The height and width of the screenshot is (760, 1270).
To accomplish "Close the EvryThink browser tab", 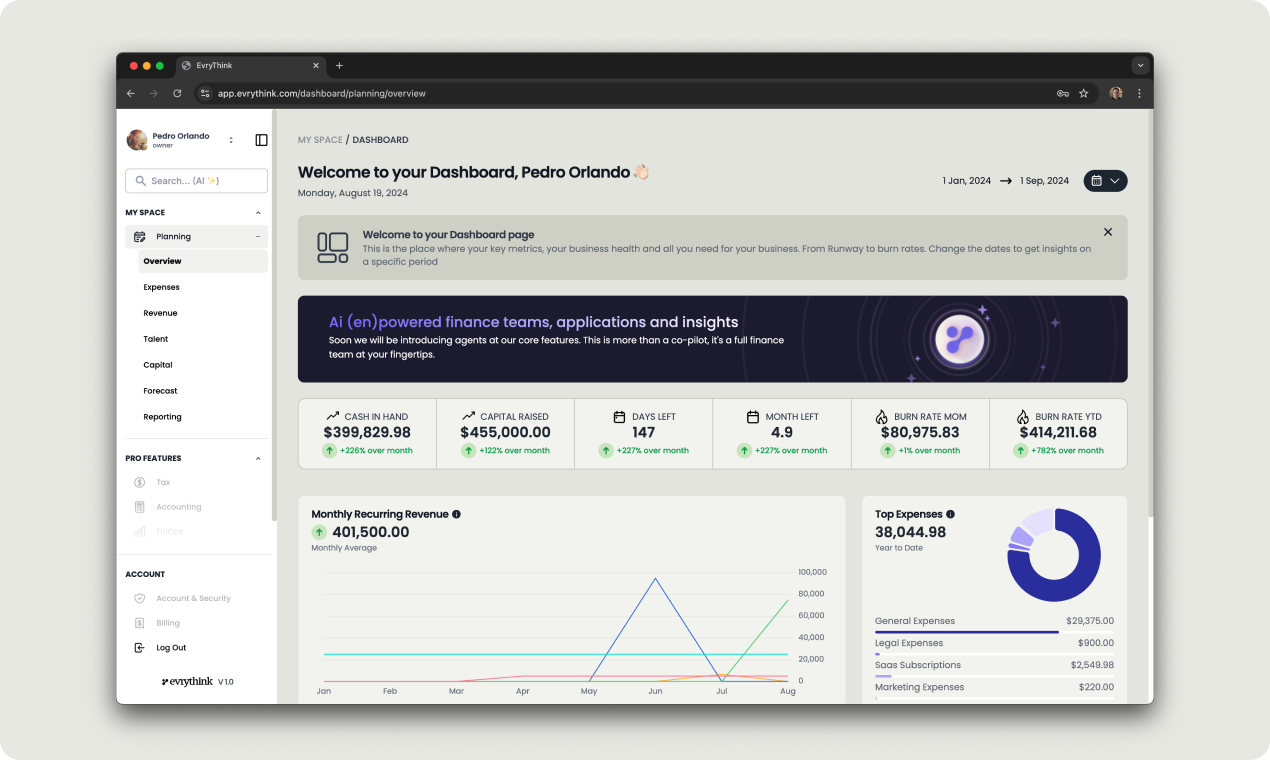I will pyautogui.click(x=316, y=65).
